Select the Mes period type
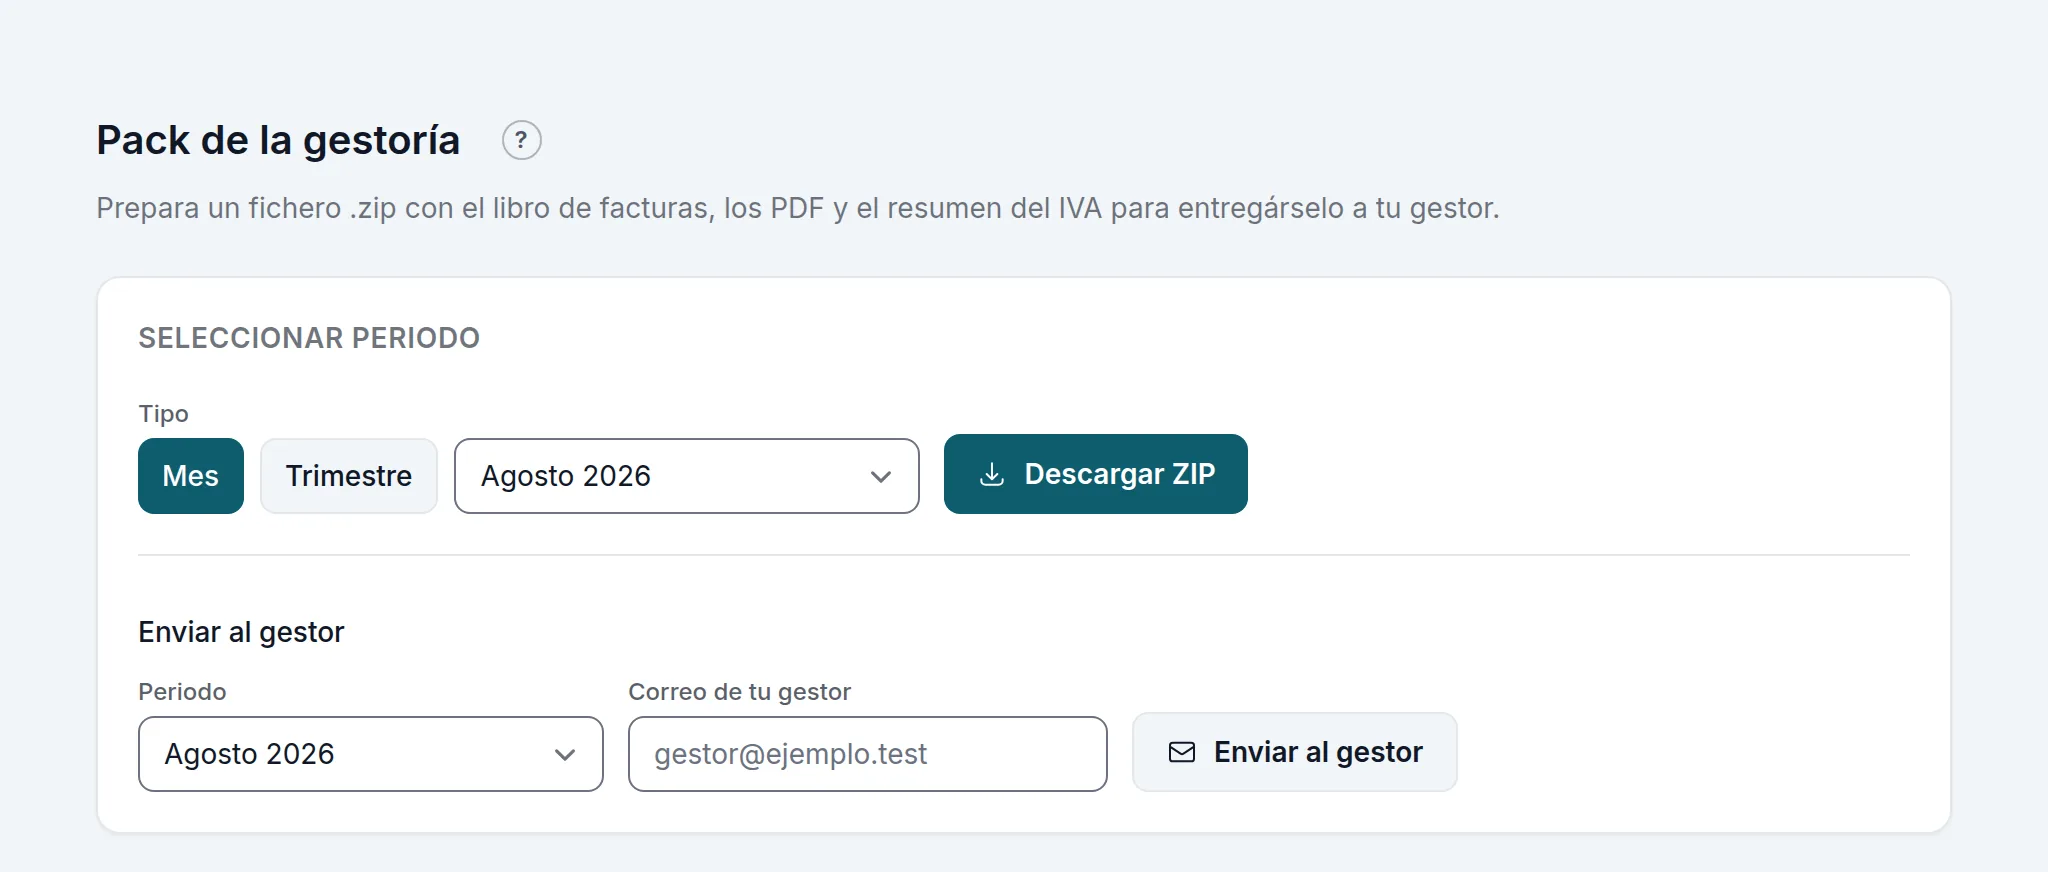Image resolution: width=2048 pixels, height=872 pixels. (191, 476)
